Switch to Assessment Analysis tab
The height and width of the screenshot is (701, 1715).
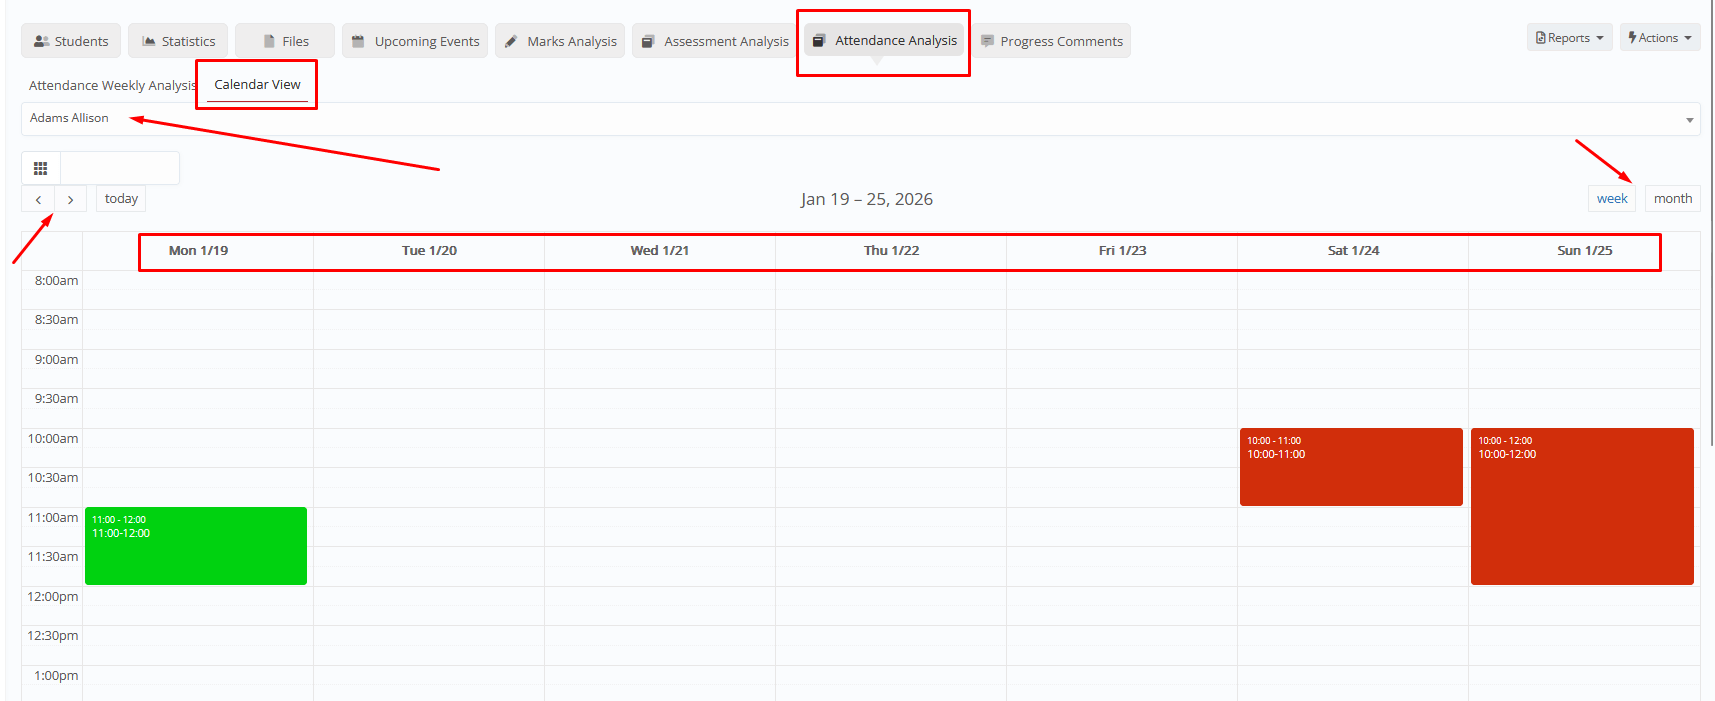(x=715, y=41)
